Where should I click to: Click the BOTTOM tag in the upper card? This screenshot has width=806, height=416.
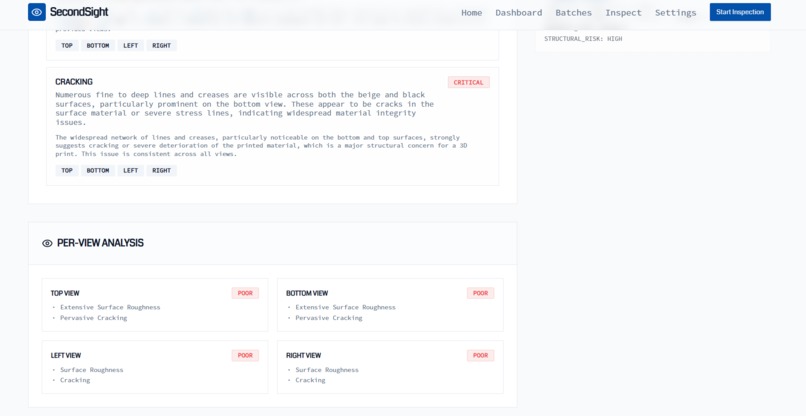pos(98,45)
